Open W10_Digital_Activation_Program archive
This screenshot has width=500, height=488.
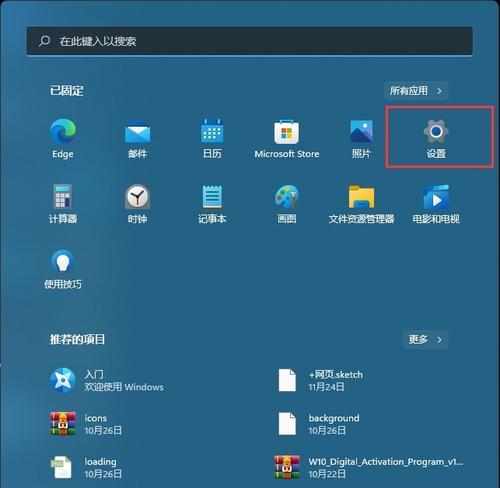coord(369,467)
